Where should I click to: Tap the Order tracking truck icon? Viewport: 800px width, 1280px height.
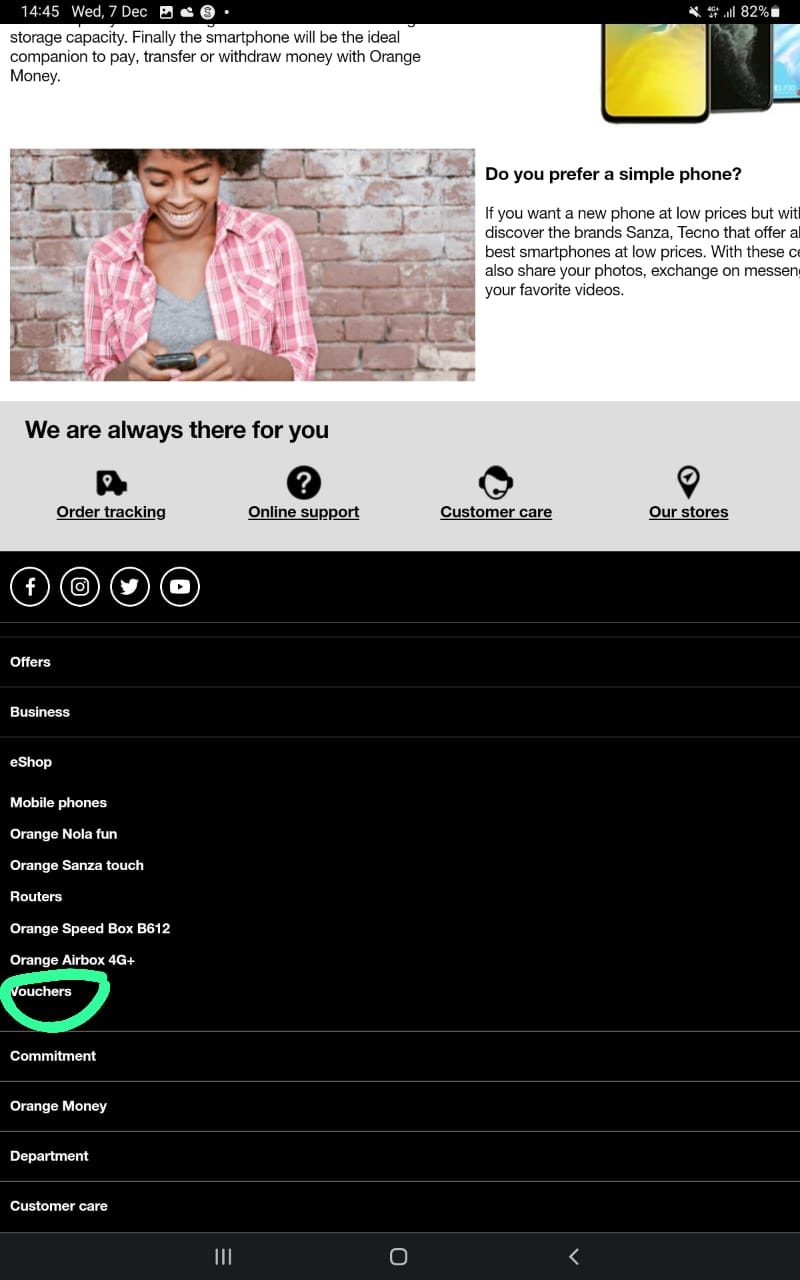pyautogui.click(x=111, y=483)
